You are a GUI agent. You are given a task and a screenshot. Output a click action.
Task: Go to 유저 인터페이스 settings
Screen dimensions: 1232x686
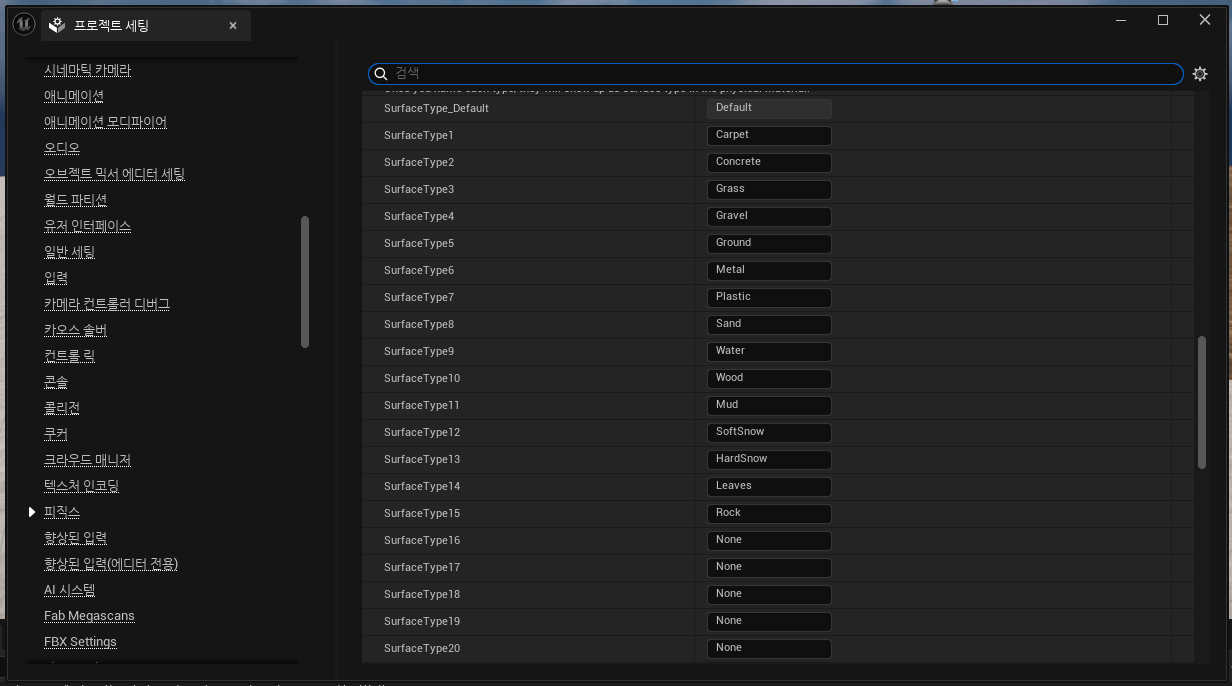pos(87,226)
